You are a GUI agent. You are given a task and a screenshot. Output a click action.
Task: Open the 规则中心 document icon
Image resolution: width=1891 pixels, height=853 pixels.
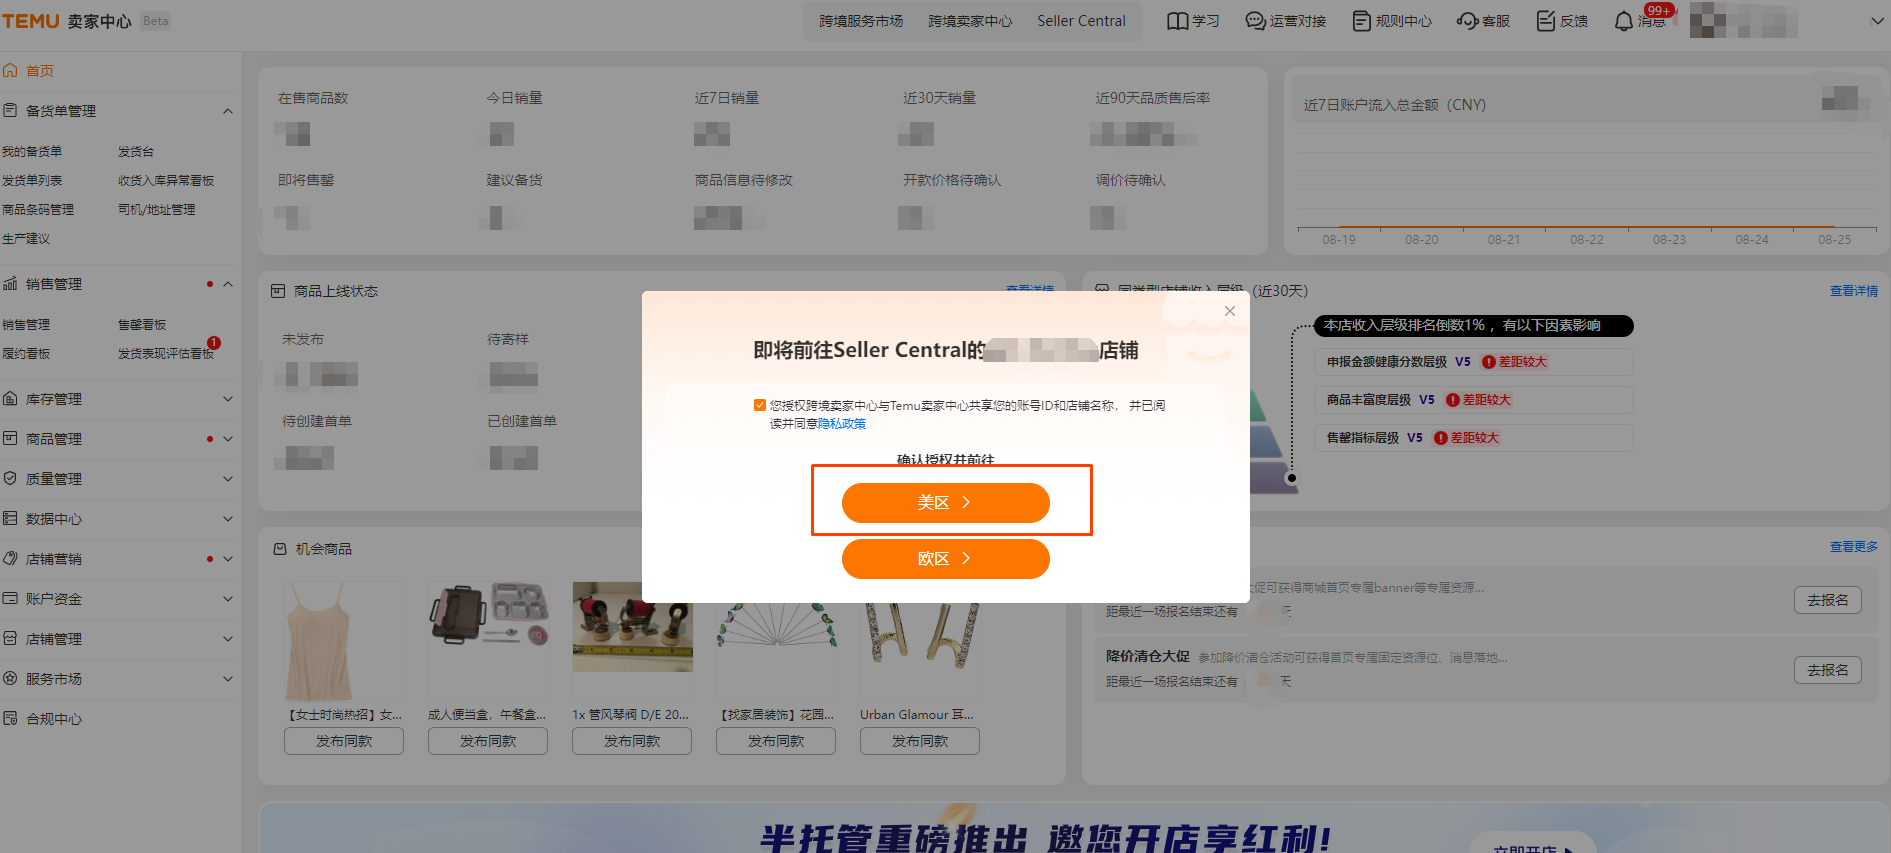[1361, 21]
